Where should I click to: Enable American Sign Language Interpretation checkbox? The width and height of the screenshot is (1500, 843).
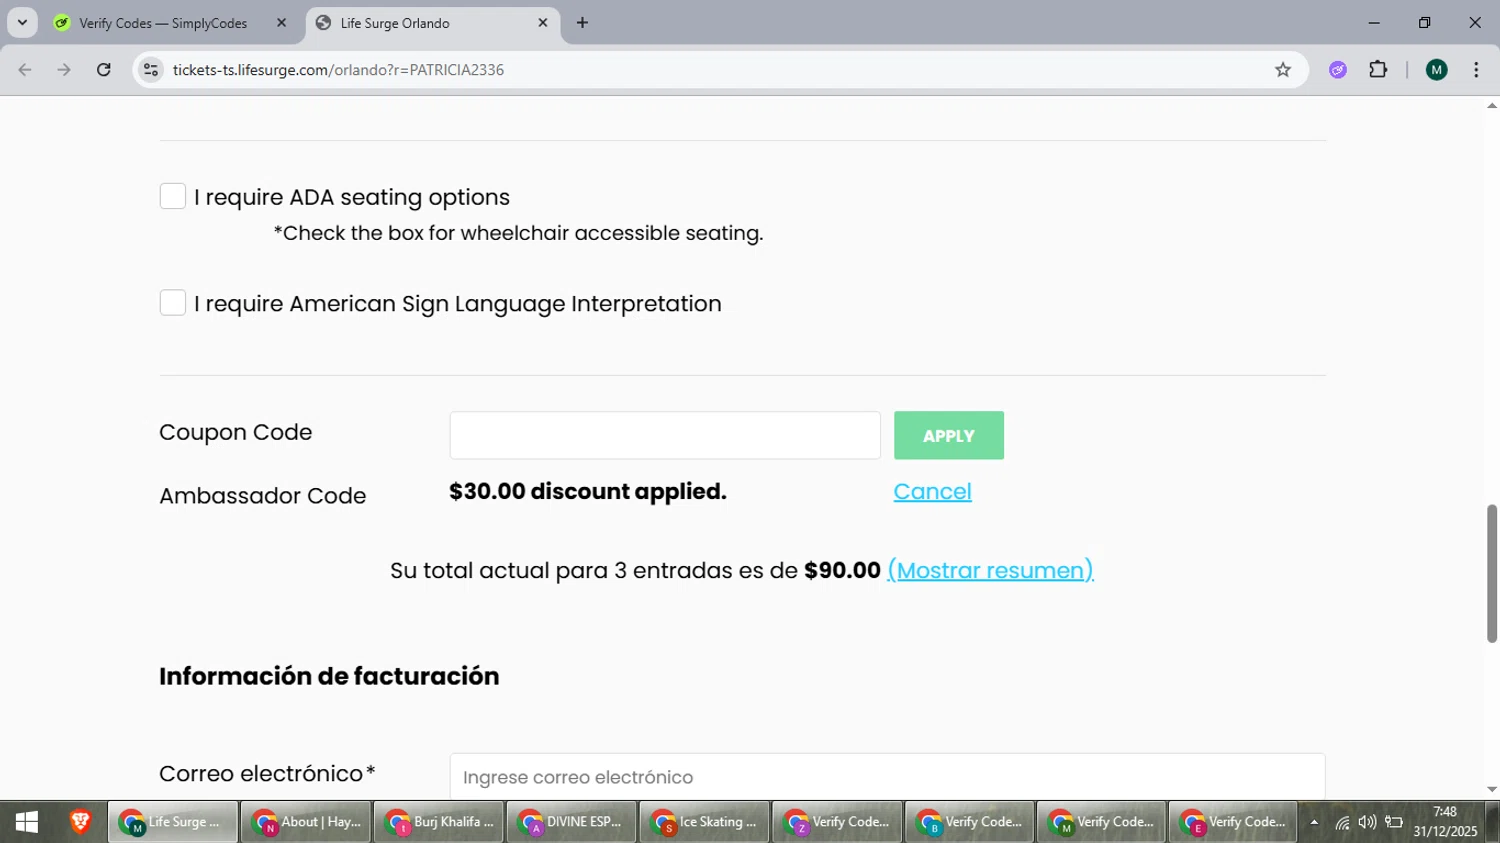tap(173, 303)
